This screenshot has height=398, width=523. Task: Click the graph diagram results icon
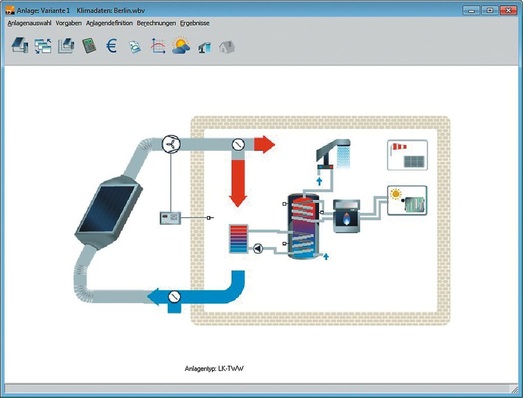click(158, 46)
